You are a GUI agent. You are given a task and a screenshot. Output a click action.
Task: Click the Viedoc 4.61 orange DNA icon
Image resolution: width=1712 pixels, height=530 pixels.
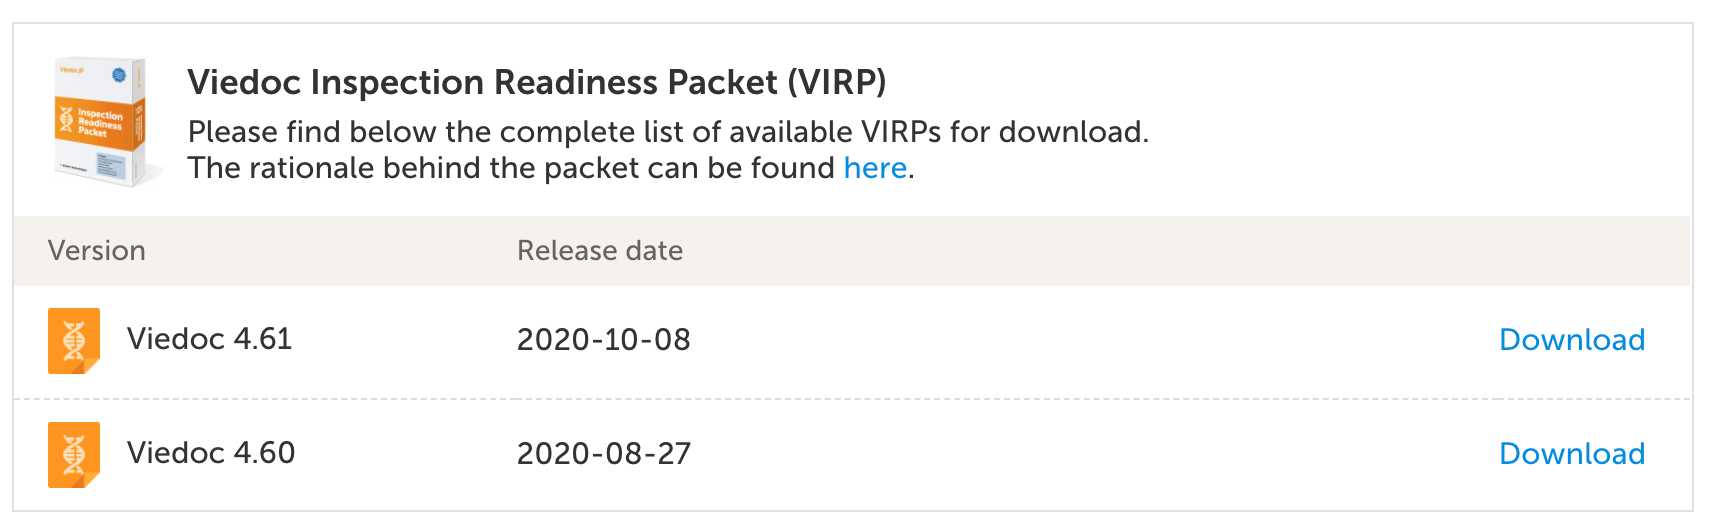pyautogui.click(x=74, y=340)
